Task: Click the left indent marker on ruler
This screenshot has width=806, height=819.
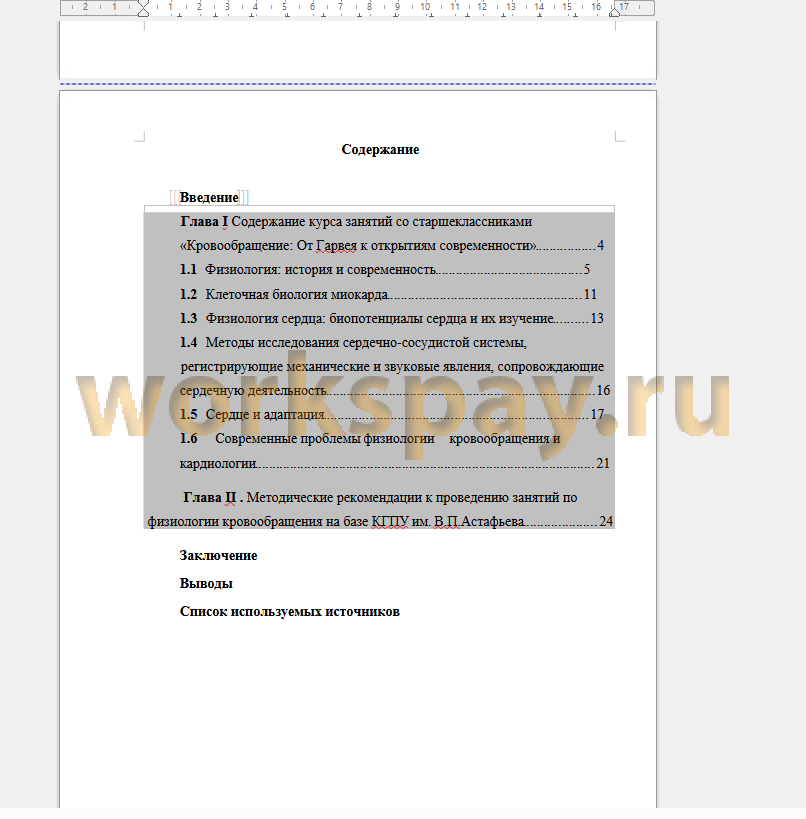Action: tap(143, 9)
